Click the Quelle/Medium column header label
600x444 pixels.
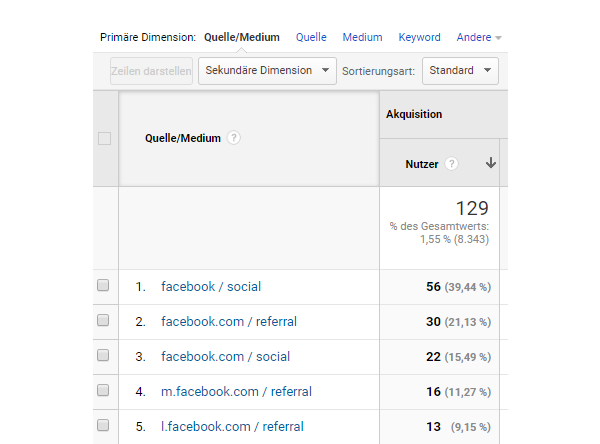pos(183,138)
